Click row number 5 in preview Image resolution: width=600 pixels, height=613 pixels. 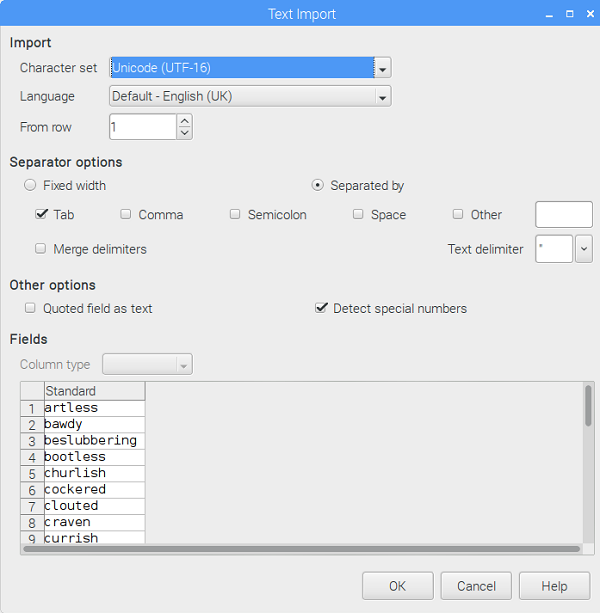pos(32,474)
